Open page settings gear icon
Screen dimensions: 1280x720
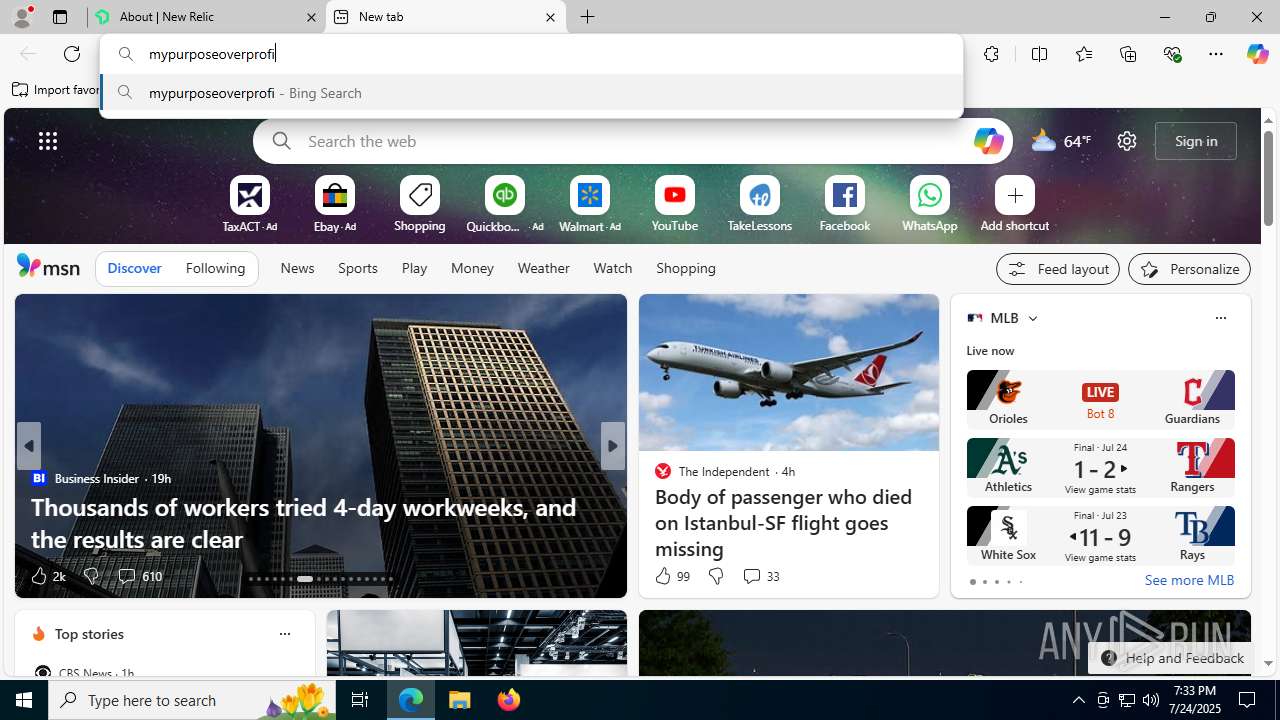(1126, 141)
